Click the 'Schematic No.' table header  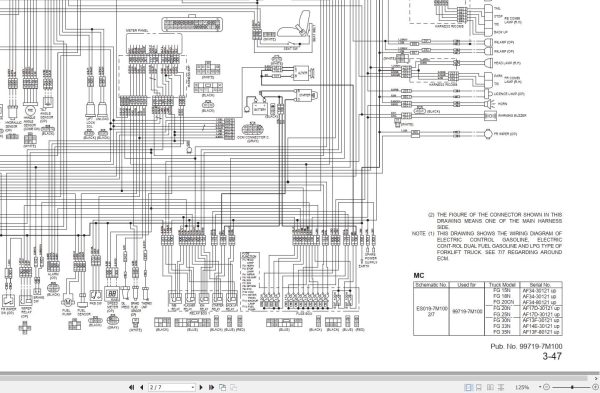click(x=431, y=285)
